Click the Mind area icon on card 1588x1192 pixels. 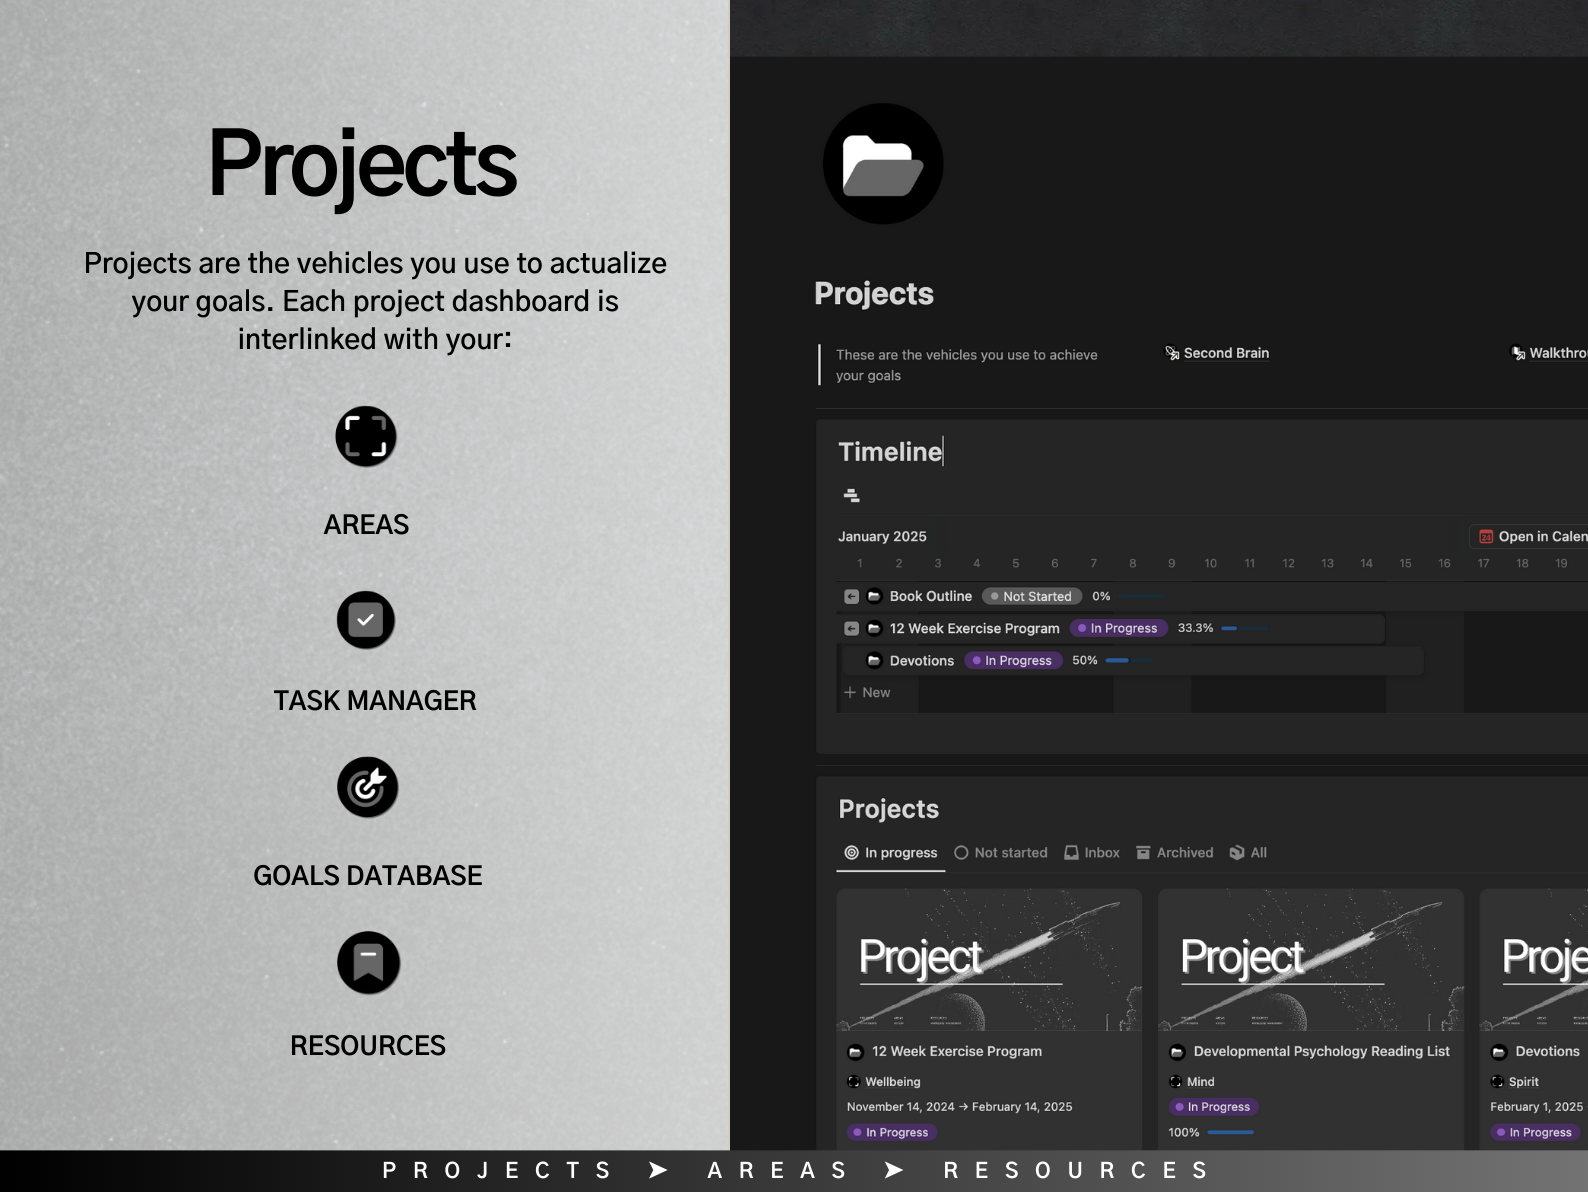click(x=1176, y=1081)
